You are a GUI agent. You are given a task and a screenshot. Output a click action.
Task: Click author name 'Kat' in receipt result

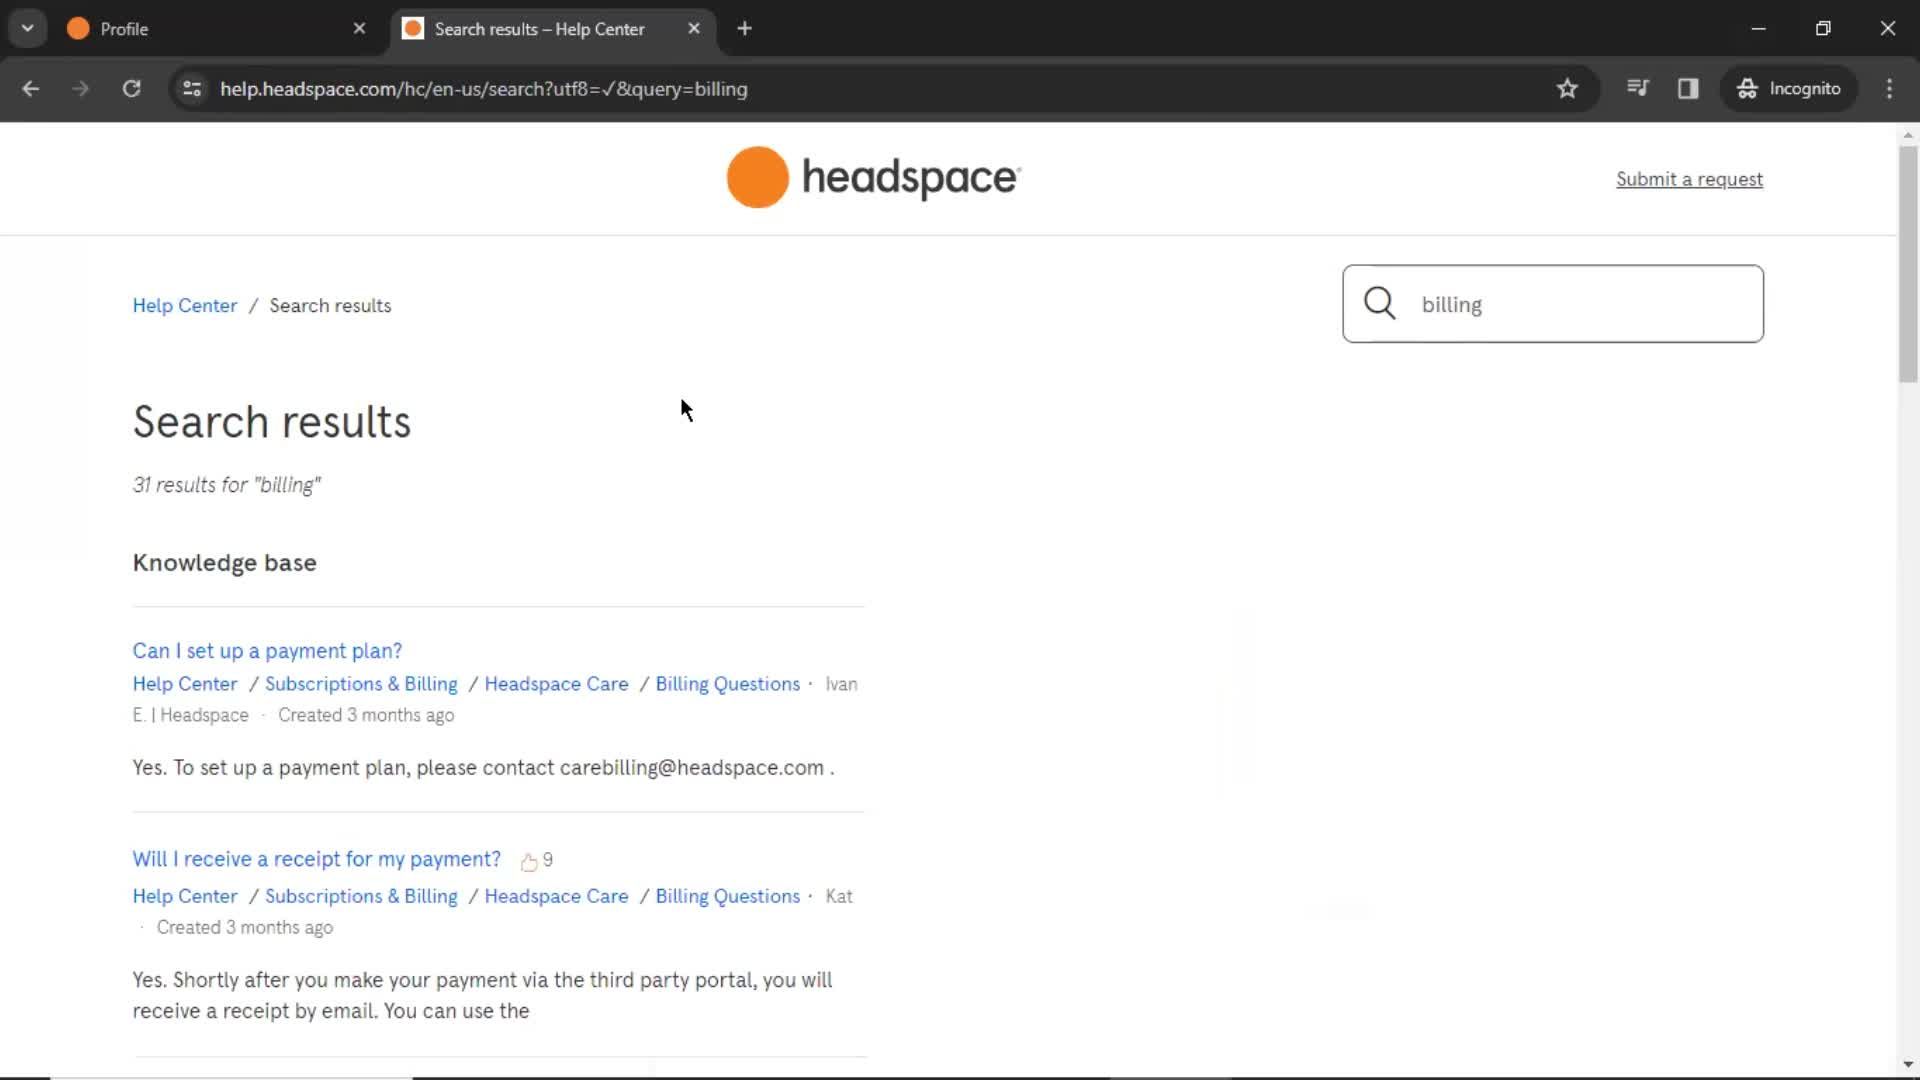pyautogui.click(x=839, y=896)
